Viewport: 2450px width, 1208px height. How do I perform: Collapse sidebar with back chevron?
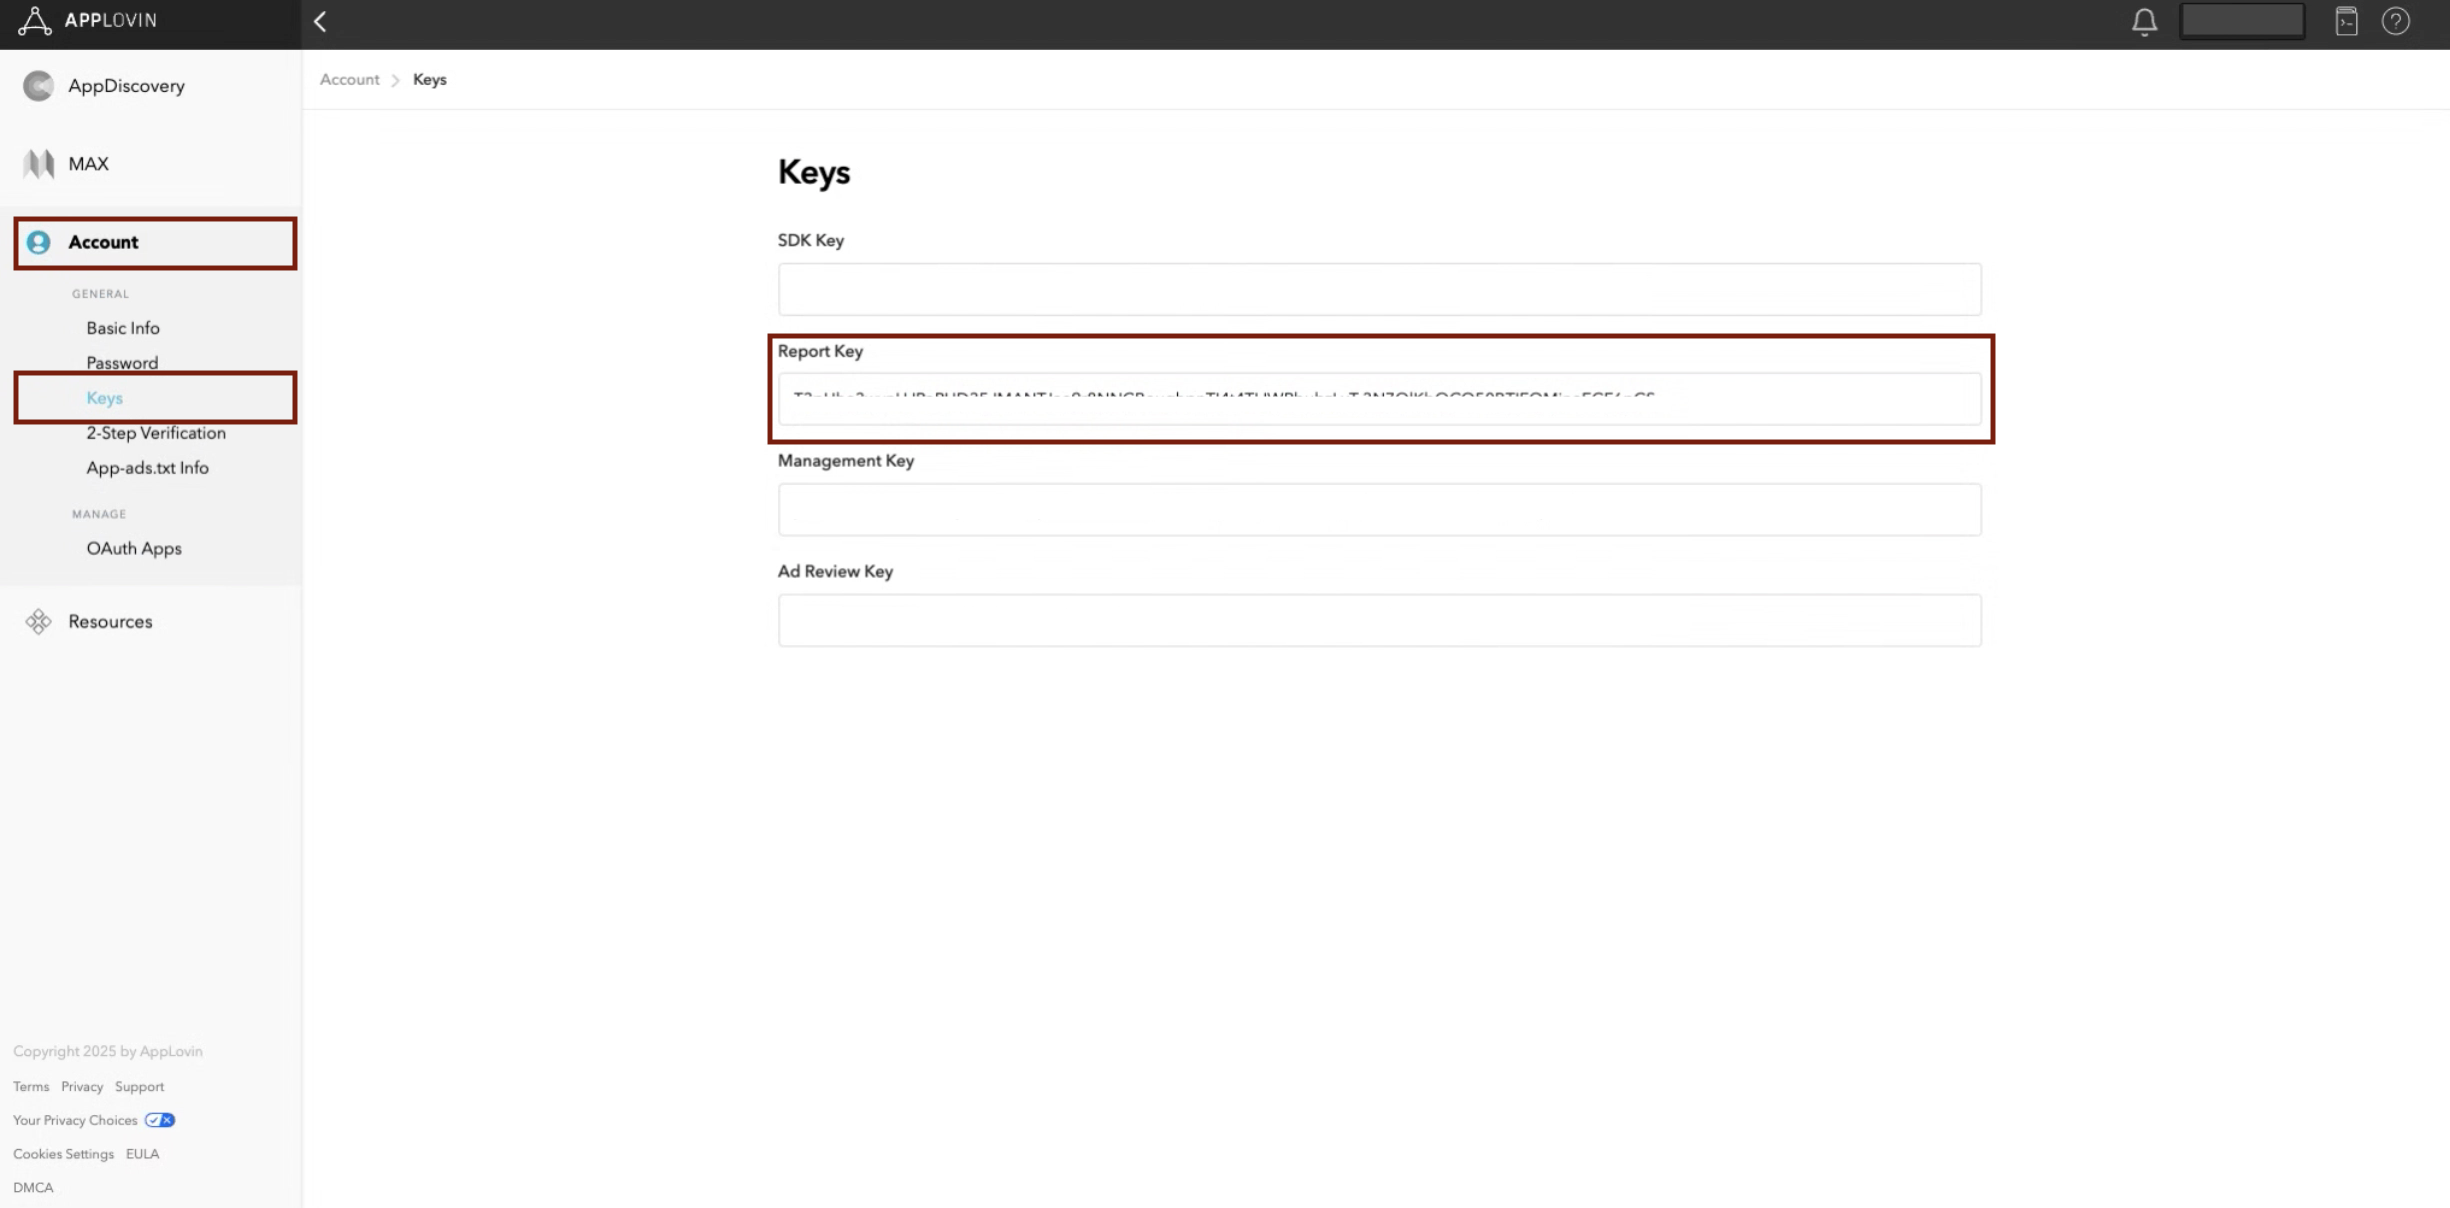pos(320,22)
